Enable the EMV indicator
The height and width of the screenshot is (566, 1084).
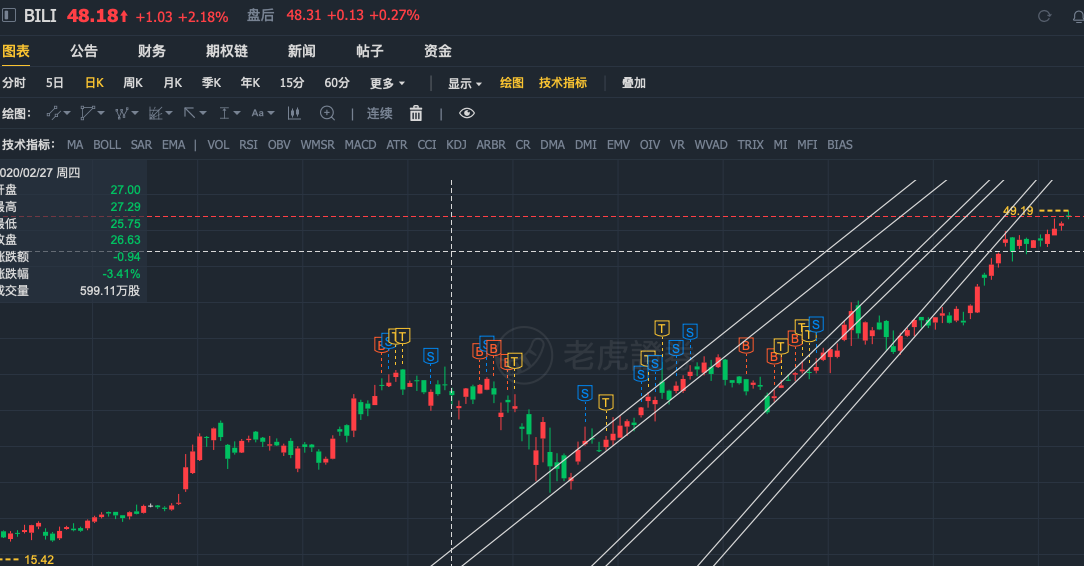618,145
